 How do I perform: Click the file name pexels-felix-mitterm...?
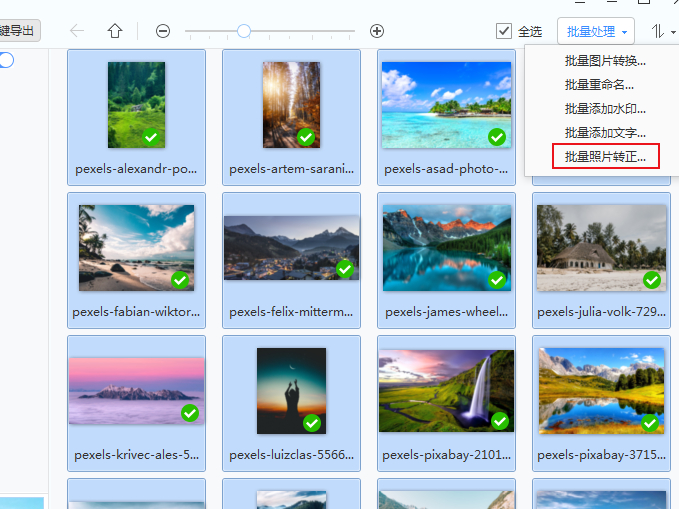[x=291, y=312]
